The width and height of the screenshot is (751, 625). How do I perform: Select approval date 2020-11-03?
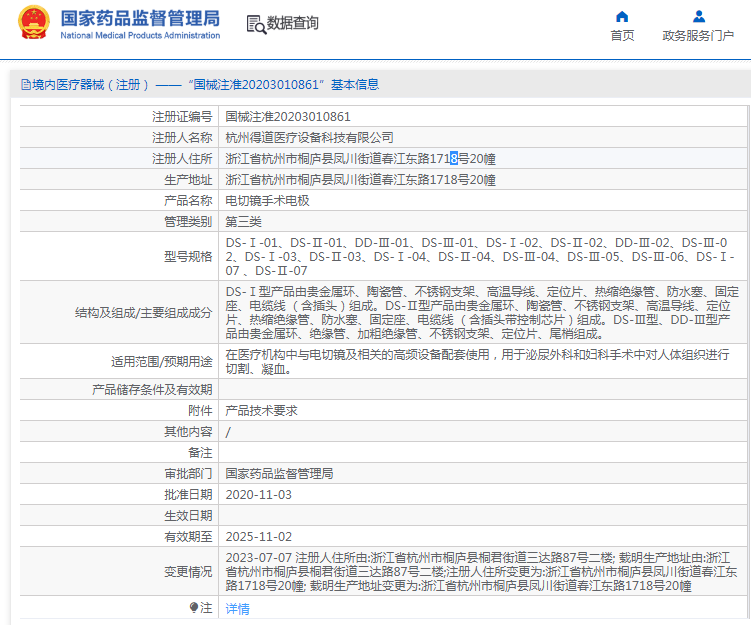point(259,495)
